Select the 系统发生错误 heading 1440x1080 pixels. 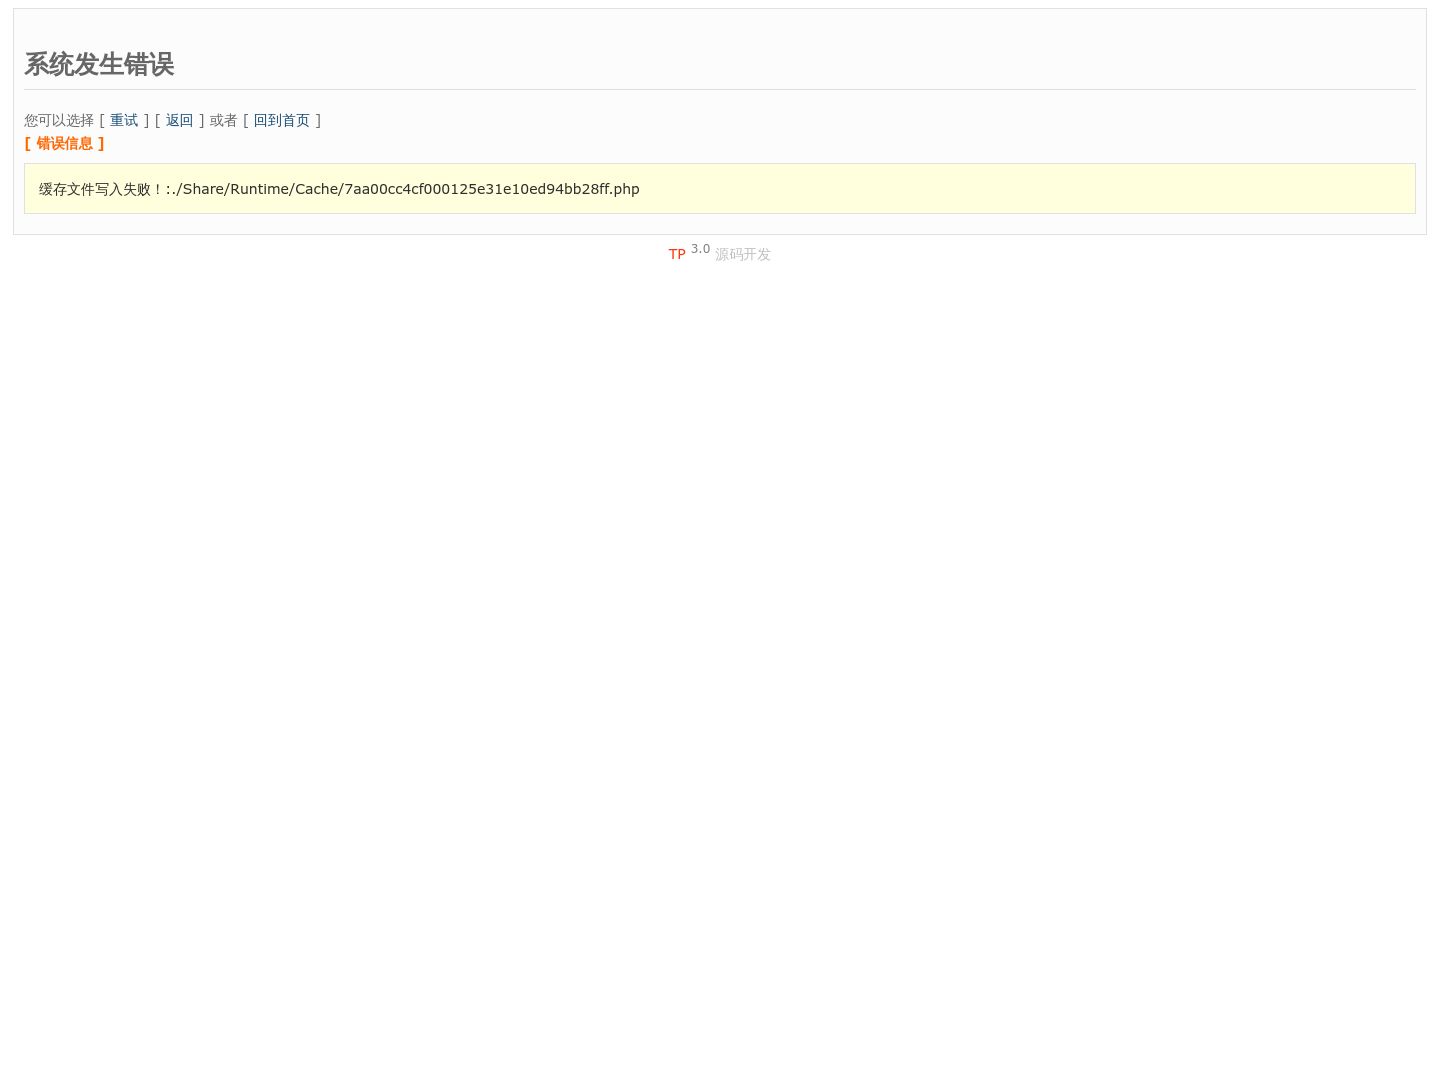[x=99, y=64]
